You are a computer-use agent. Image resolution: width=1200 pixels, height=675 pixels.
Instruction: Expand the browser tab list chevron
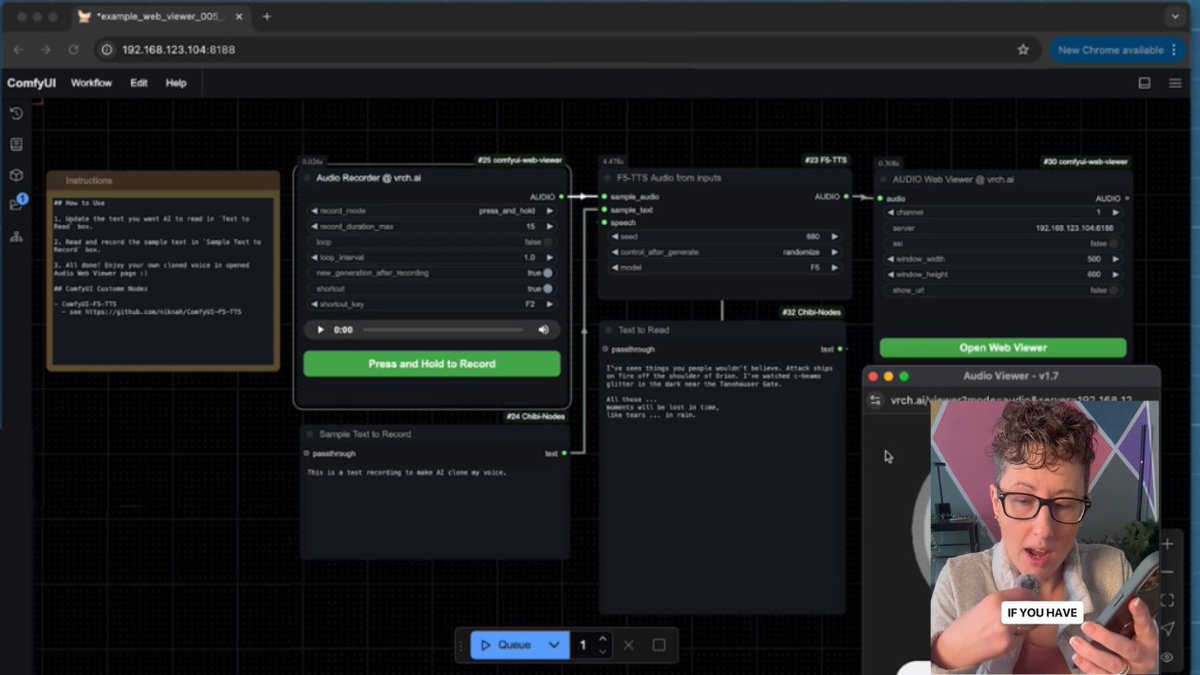pos(1175,17)
